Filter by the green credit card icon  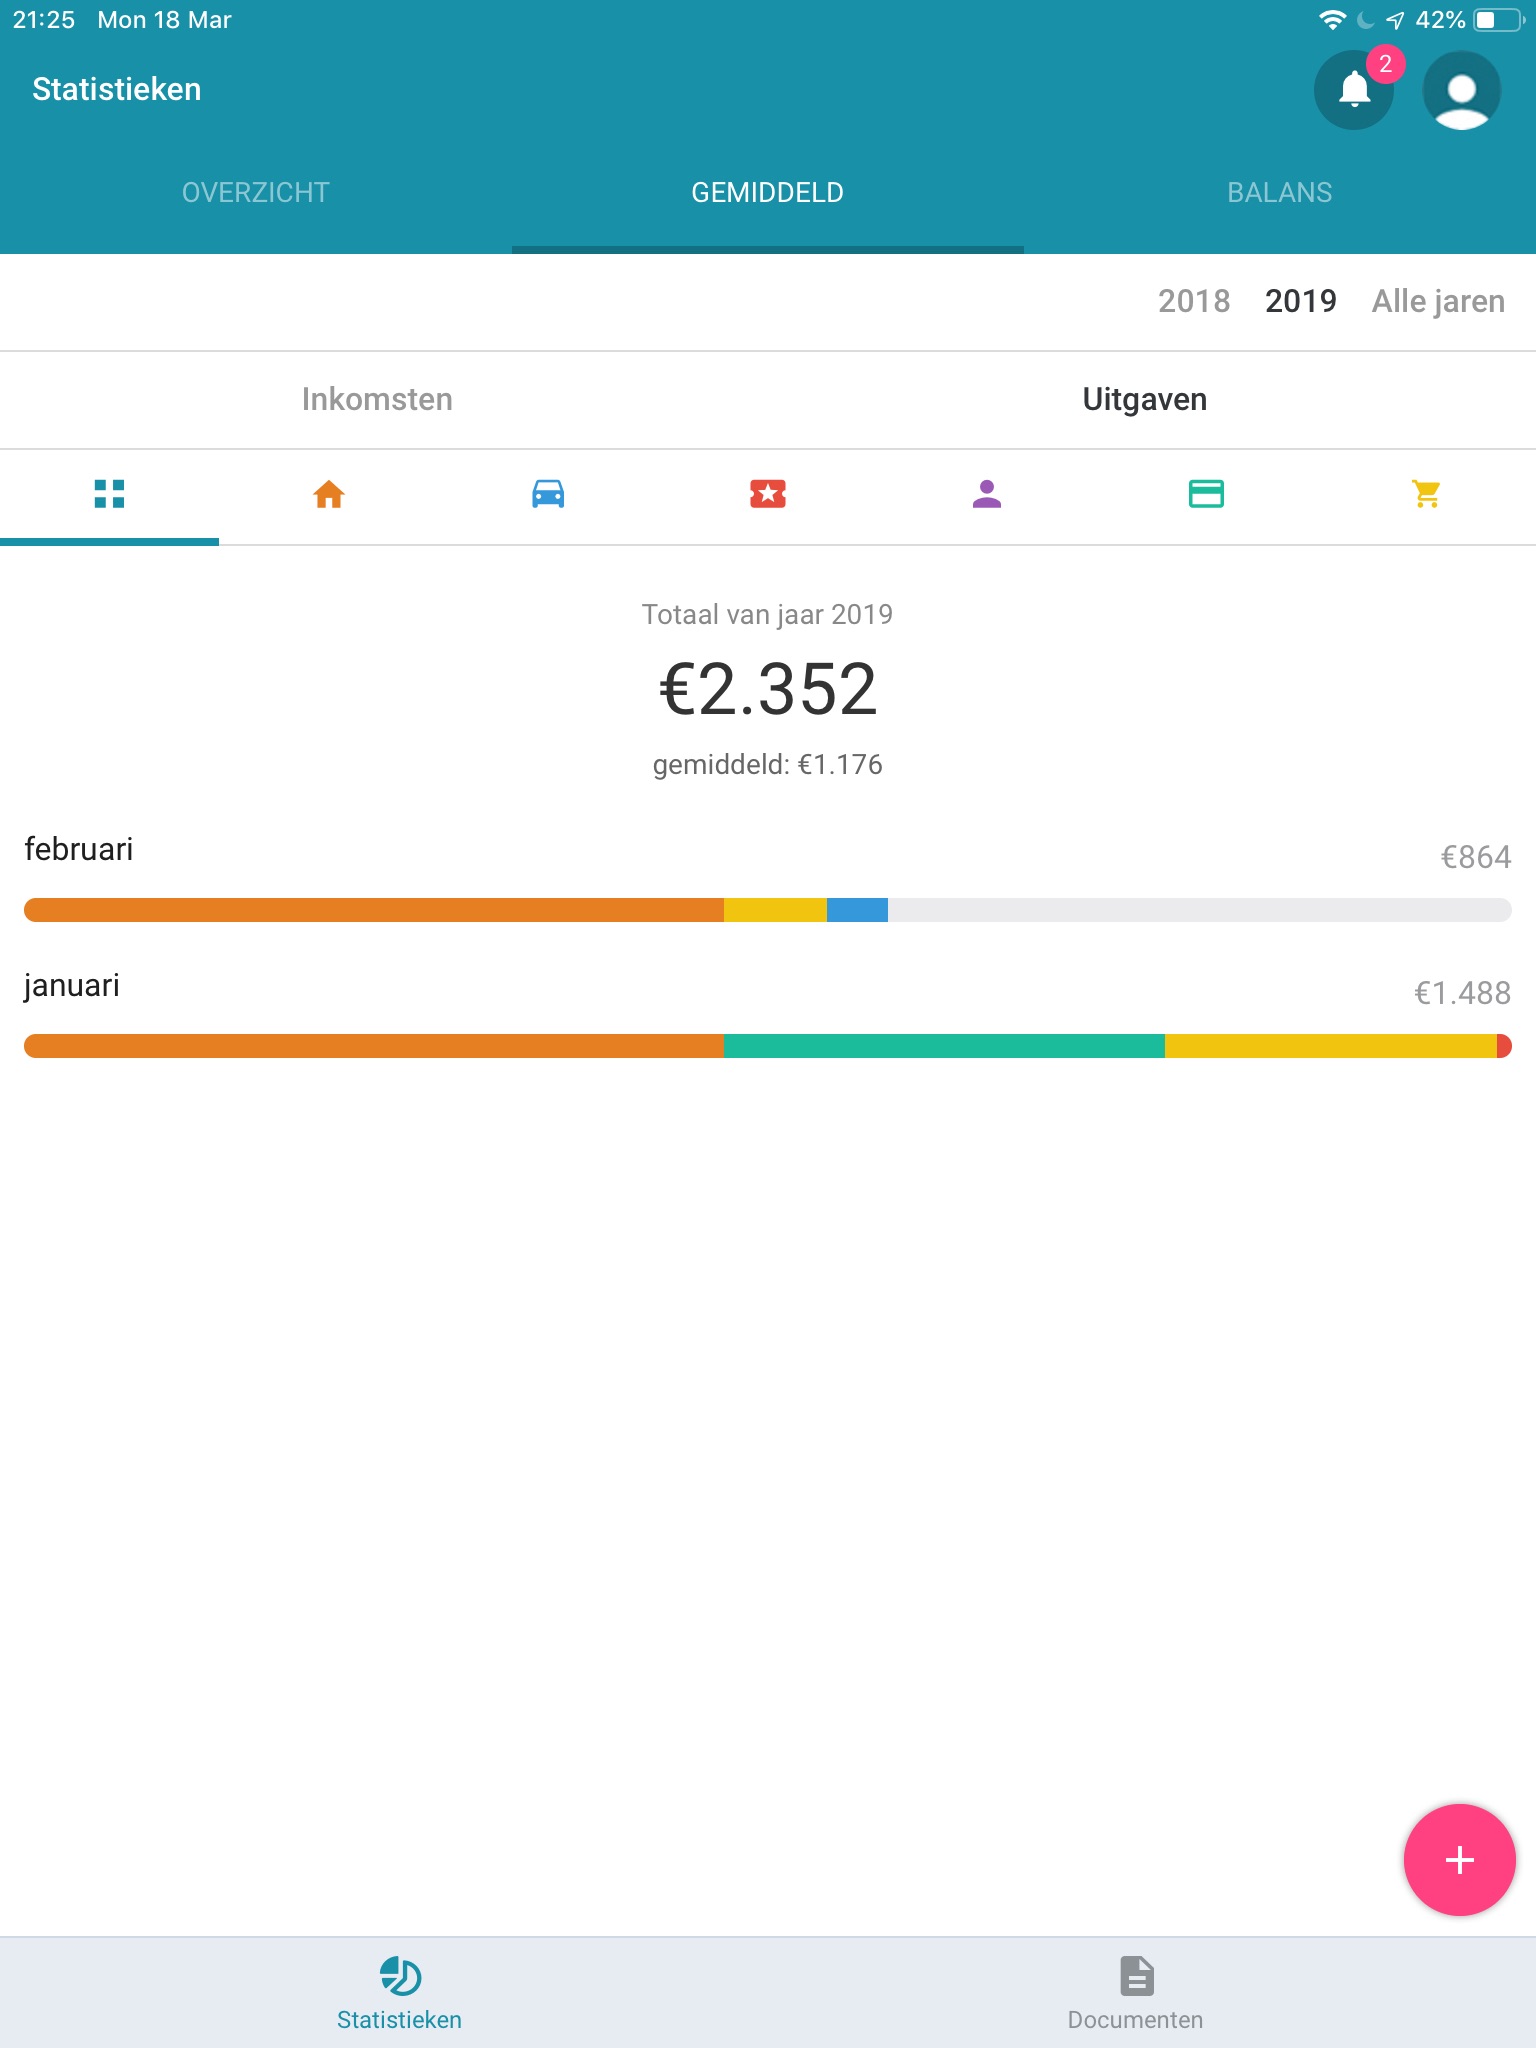1206,494
